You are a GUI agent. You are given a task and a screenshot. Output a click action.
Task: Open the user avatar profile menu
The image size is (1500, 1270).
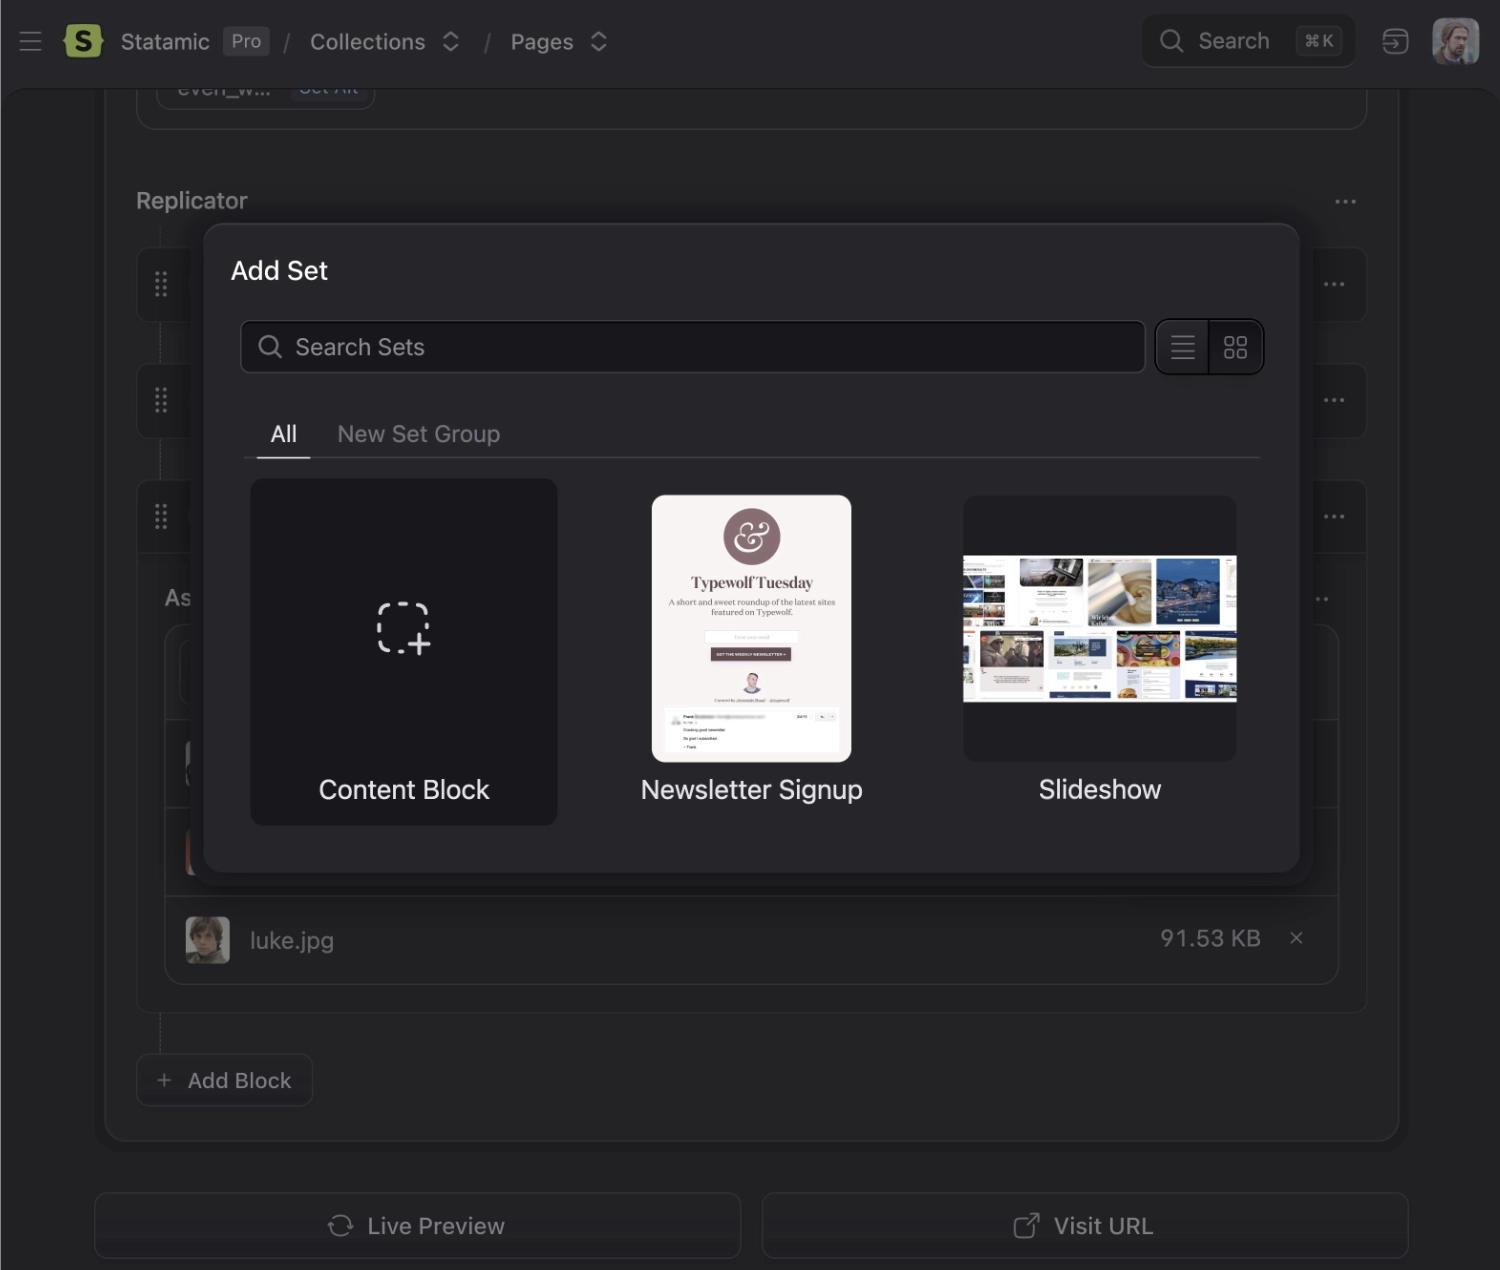(1455, 41)
